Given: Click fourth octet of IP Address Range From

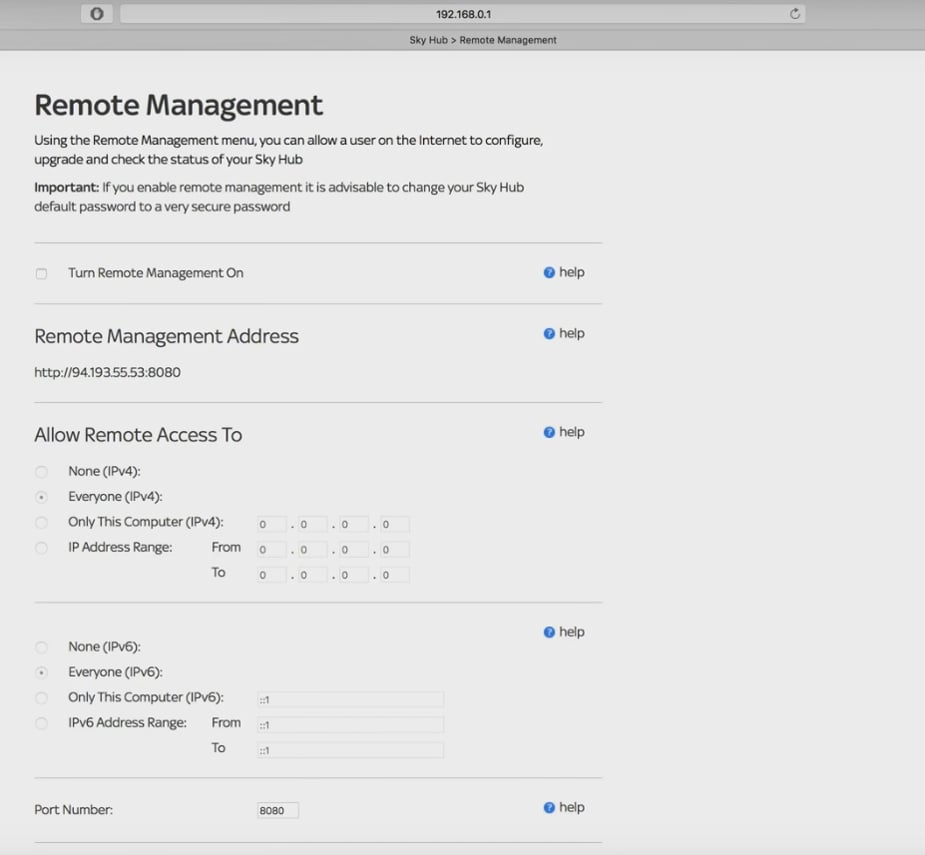Looking at the screenshot, I should point(395,549).
